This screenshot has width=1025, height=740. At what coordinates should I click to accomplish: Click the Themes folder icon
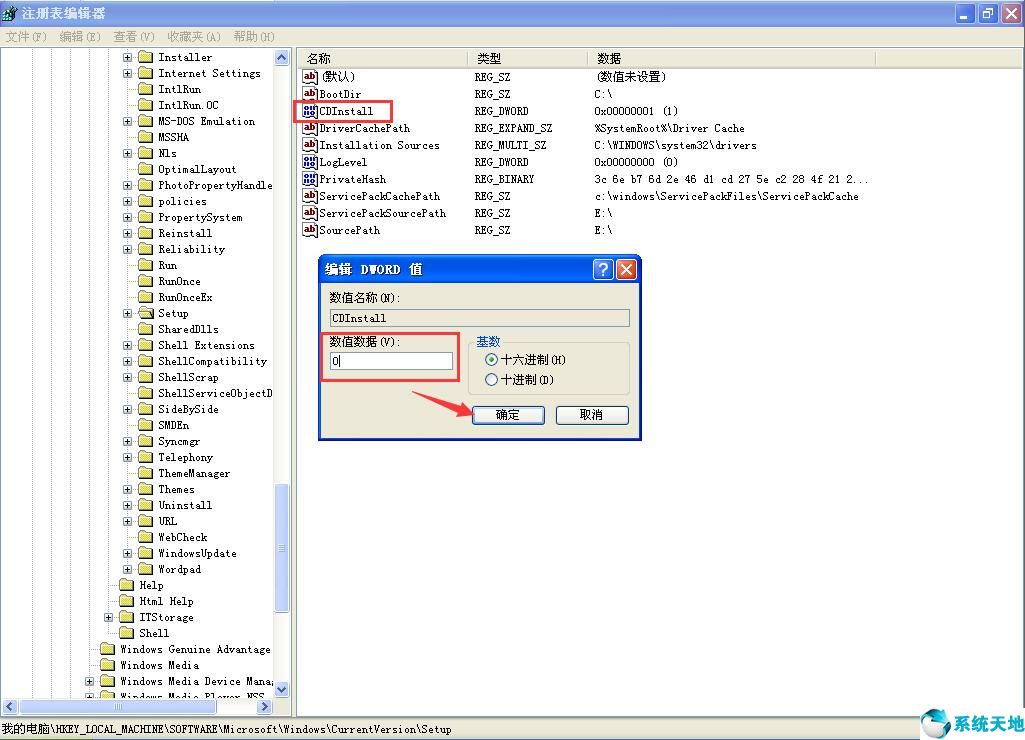click(x=146, y=489)
